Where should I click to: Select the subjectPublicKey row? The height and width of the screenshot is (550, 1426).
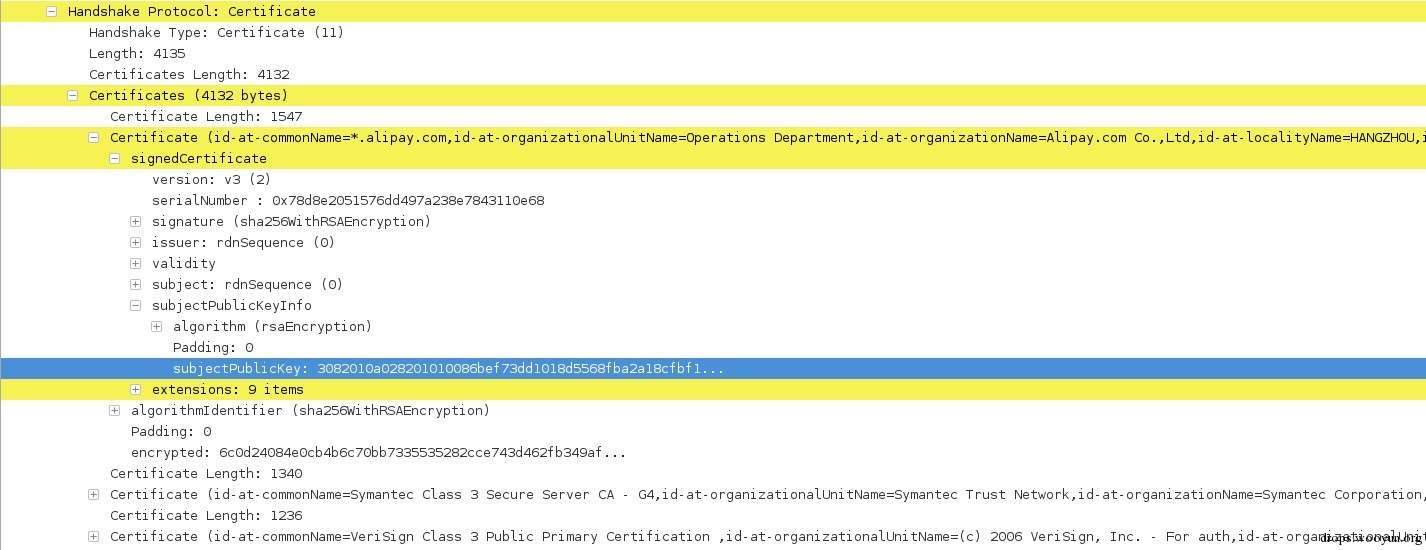click(x=448, y=368)
